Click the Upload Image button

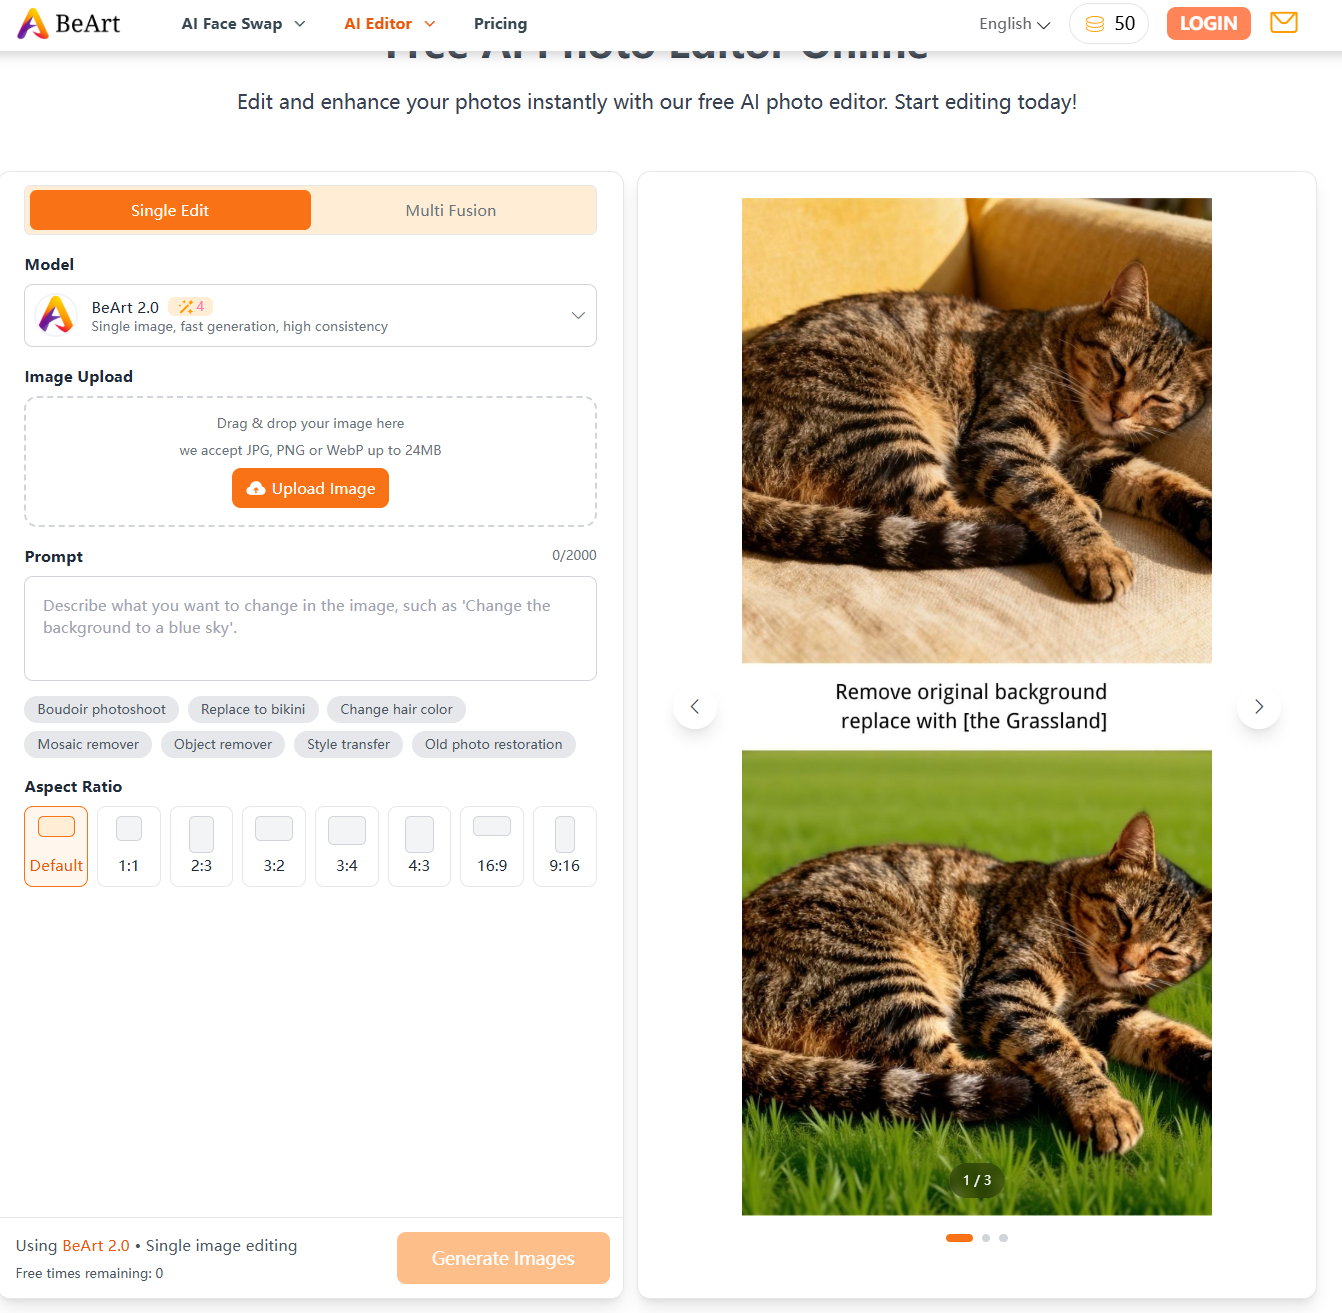coord(310,488)
